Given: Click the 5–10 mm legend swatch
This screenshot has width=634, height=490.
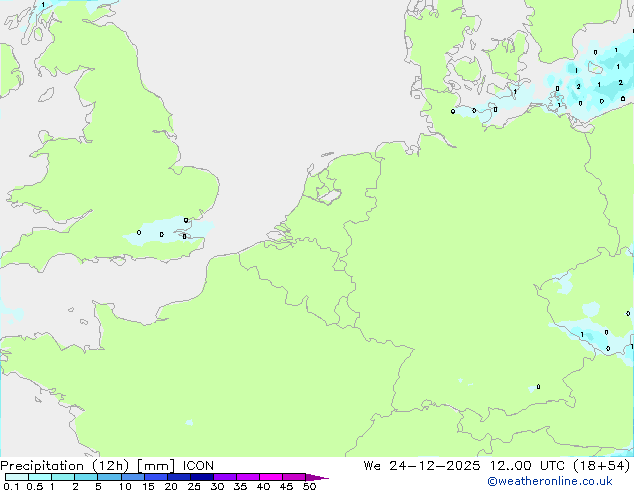Looking at the screenshot, I should 109,477.
